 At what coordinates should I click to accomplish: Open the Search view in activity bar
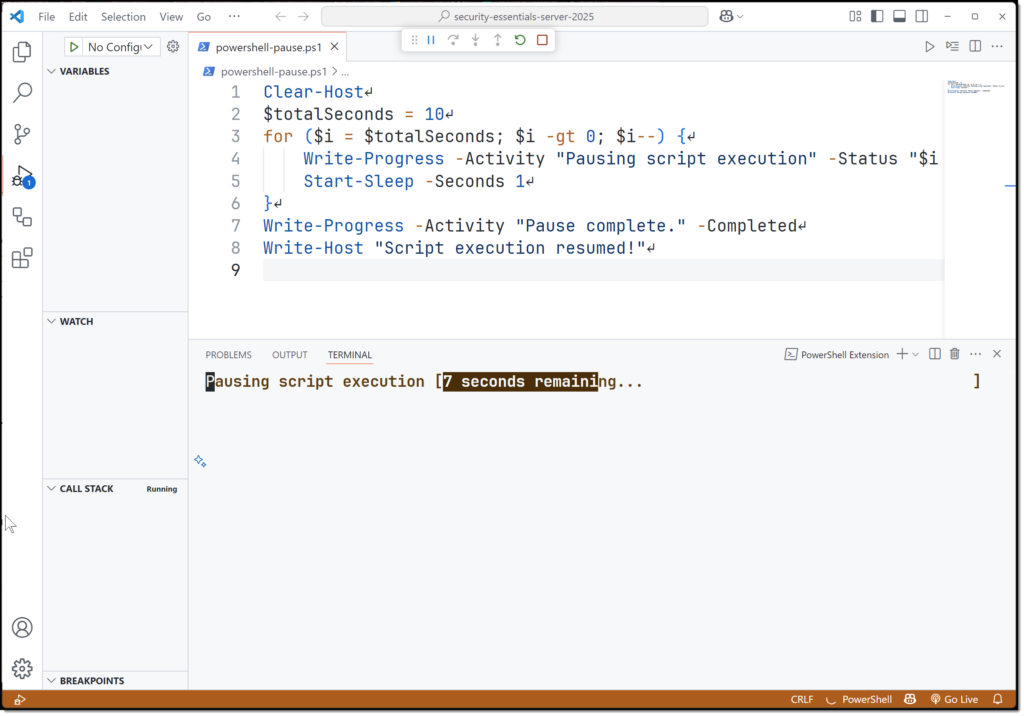coord(22,93)
